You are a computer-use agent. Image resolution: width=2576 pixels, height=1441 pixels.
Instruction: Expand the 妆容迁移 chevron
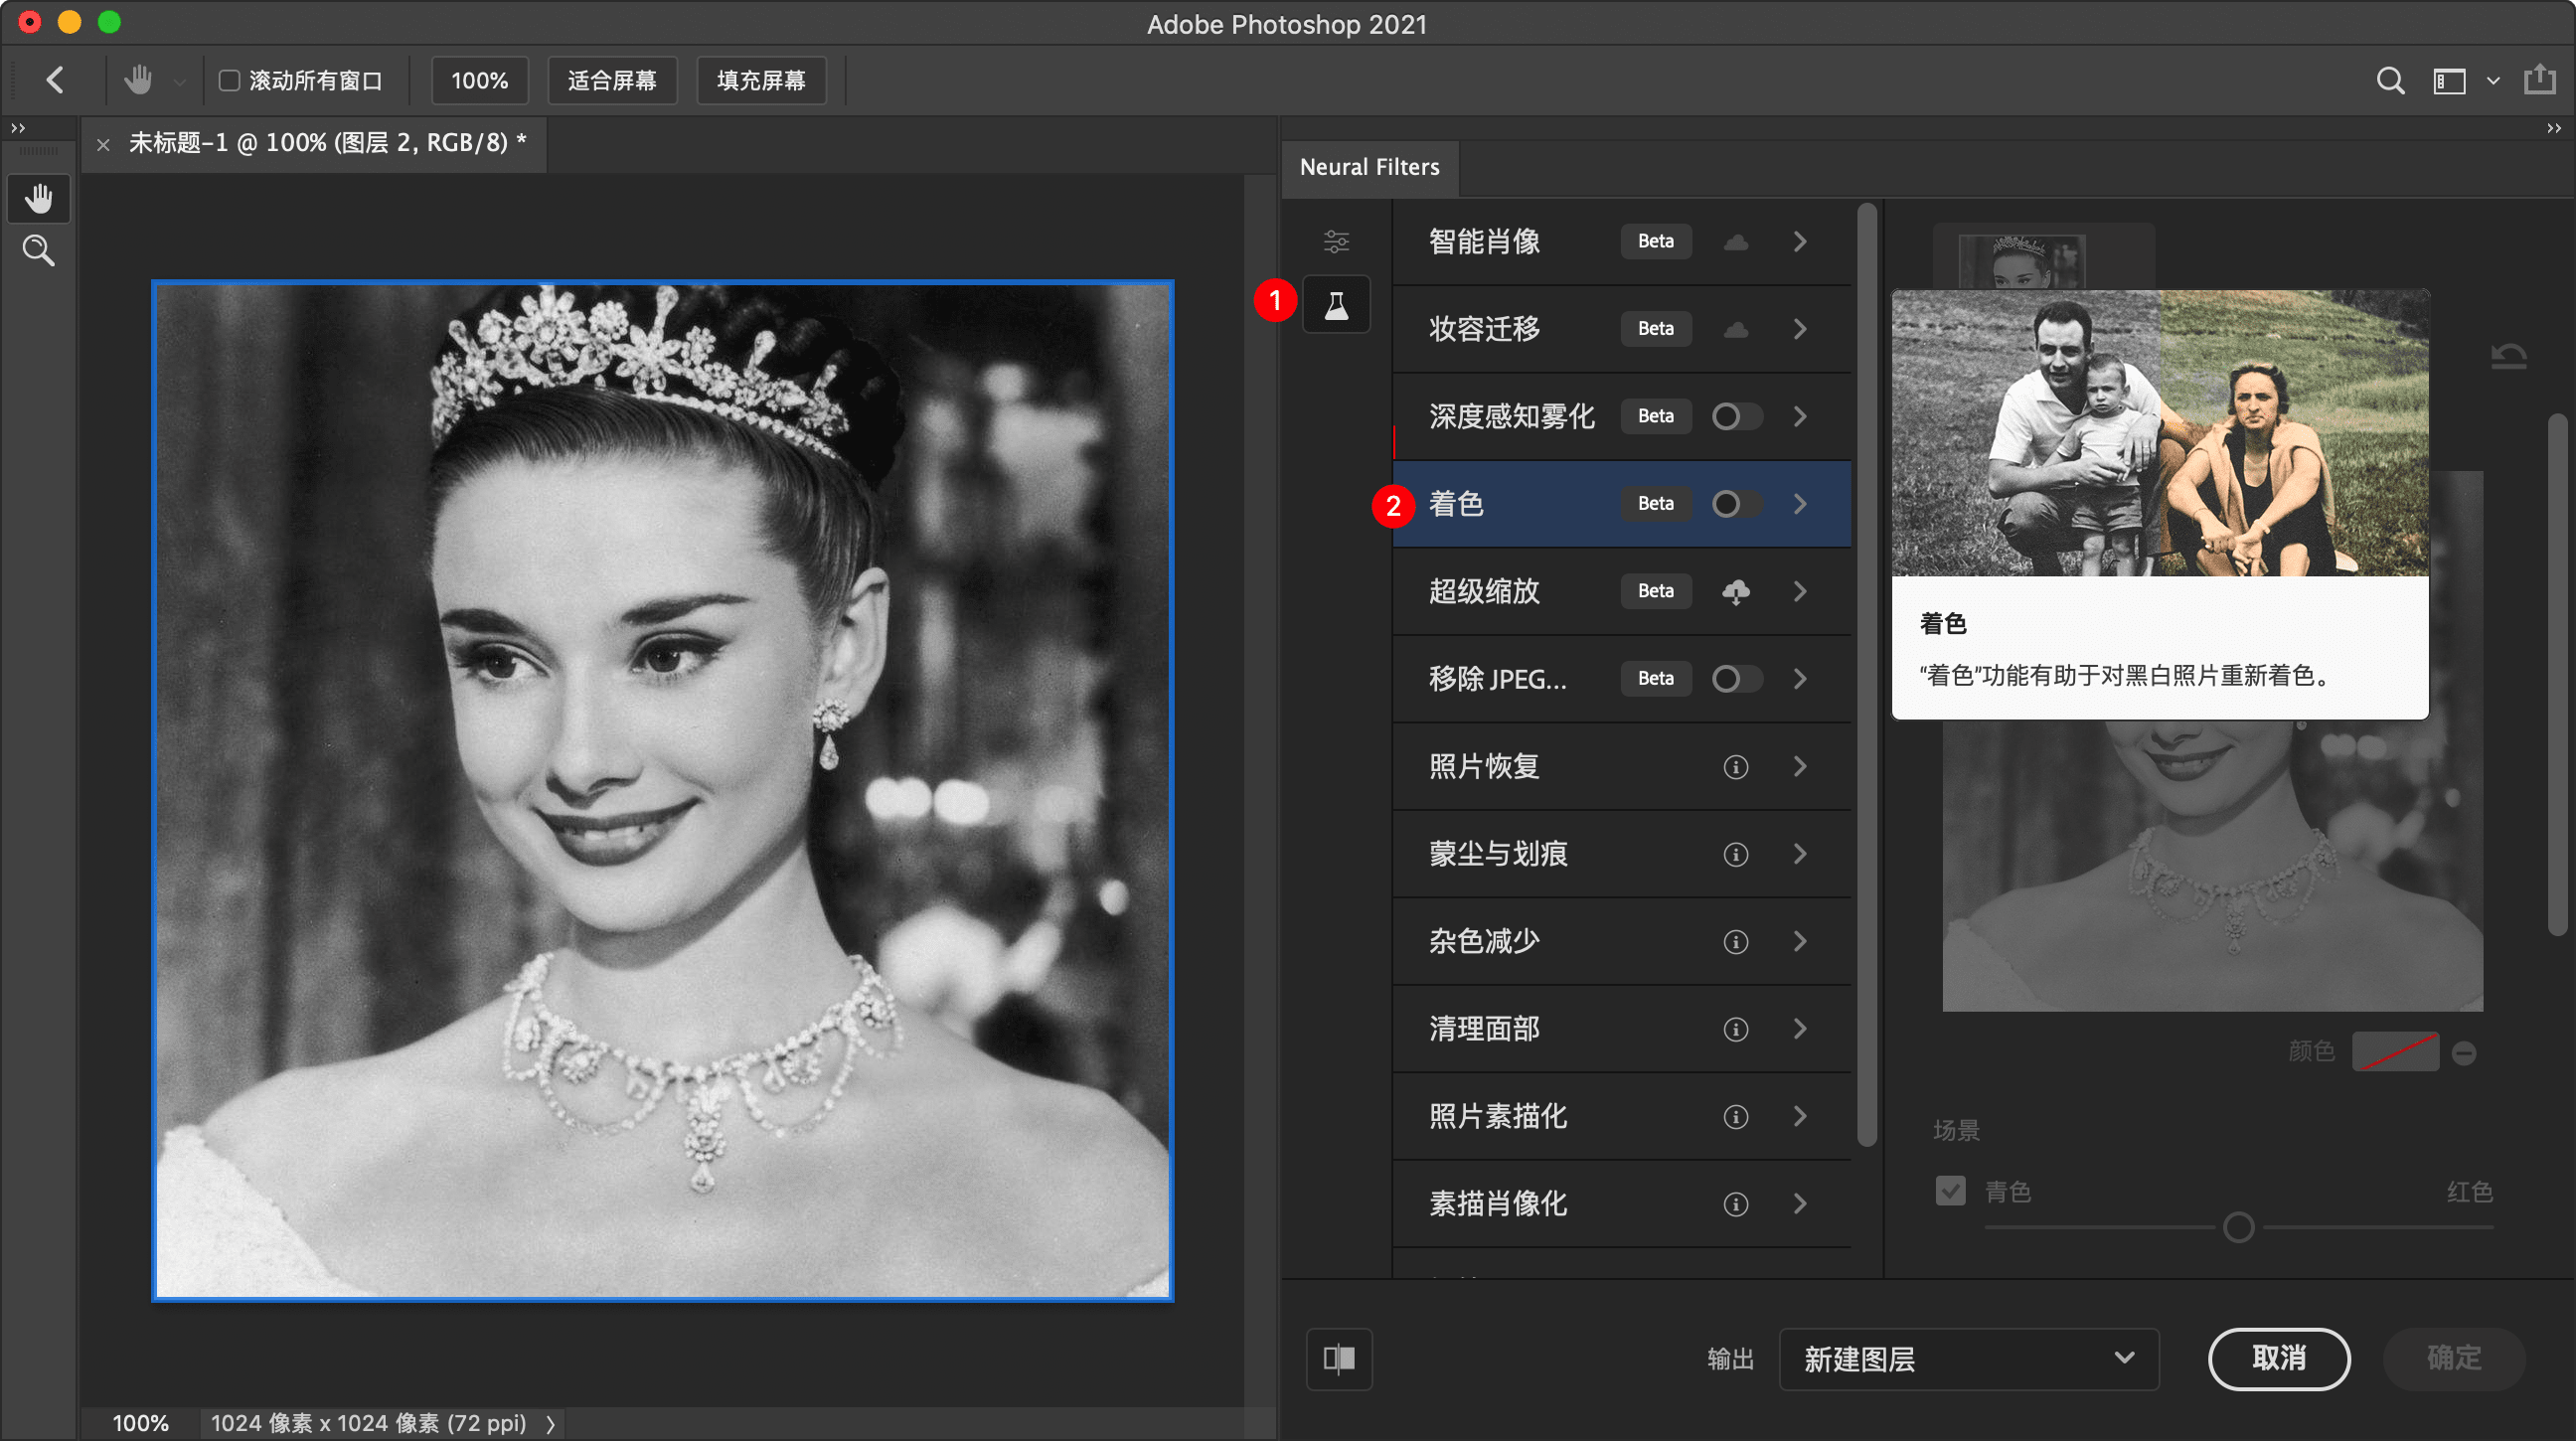(1800, 329)
